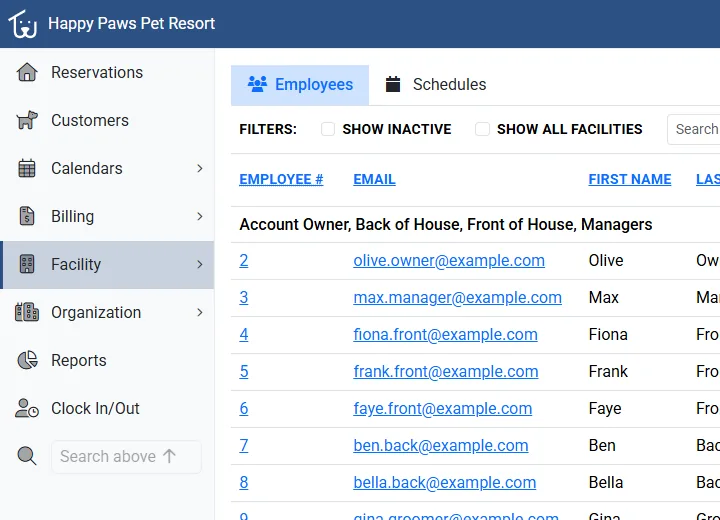Click the Billing invoice icon
720x520 pixels.
point(27,216)
